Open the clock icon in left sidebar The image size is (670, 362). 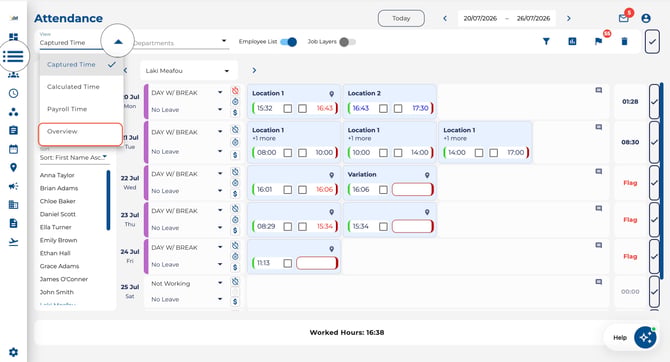click(x=14, y=93)
